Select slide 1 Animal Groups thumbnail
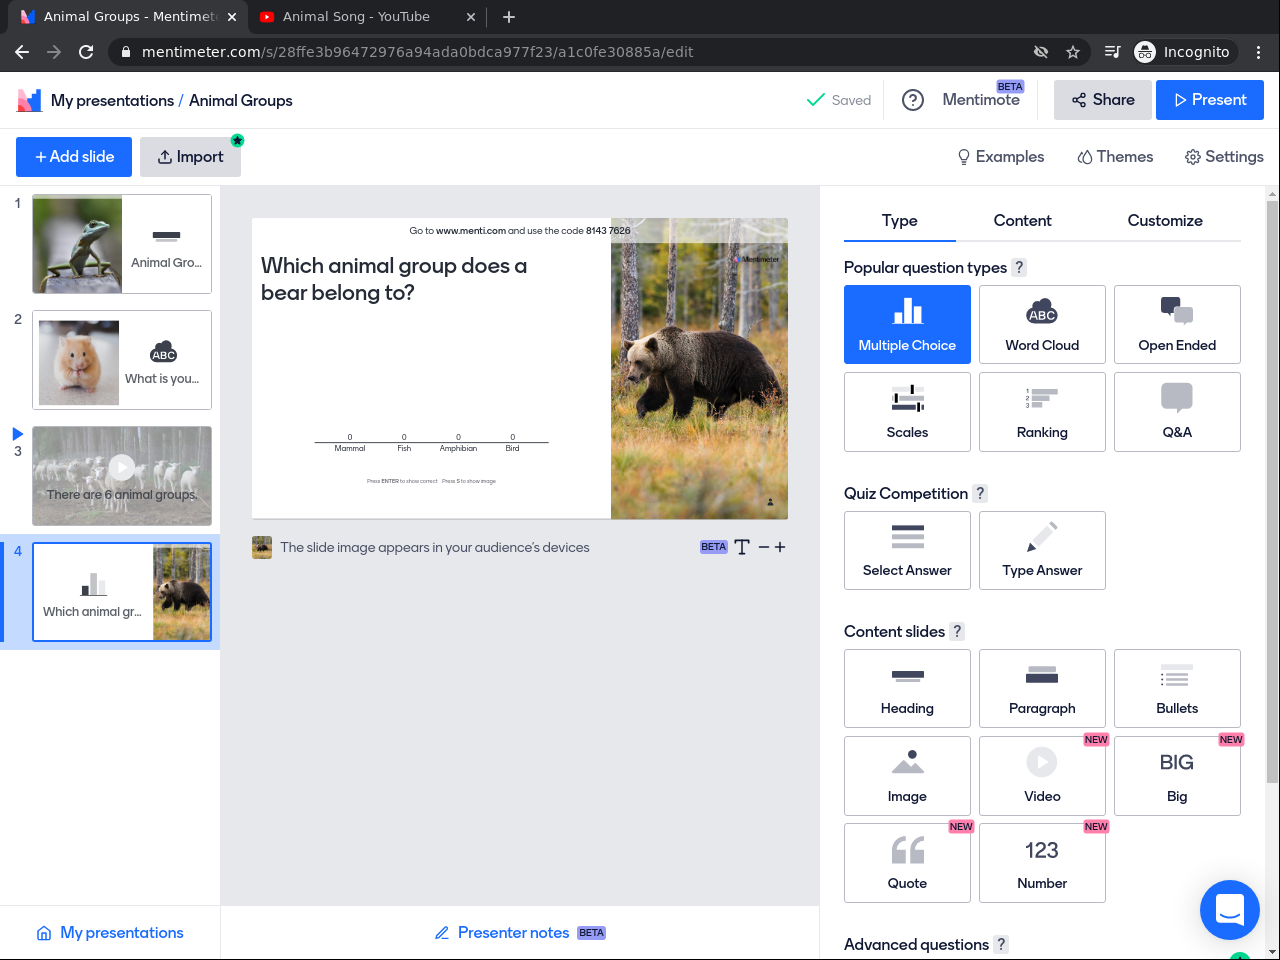 pyautogui.click(x=122, y=244)
